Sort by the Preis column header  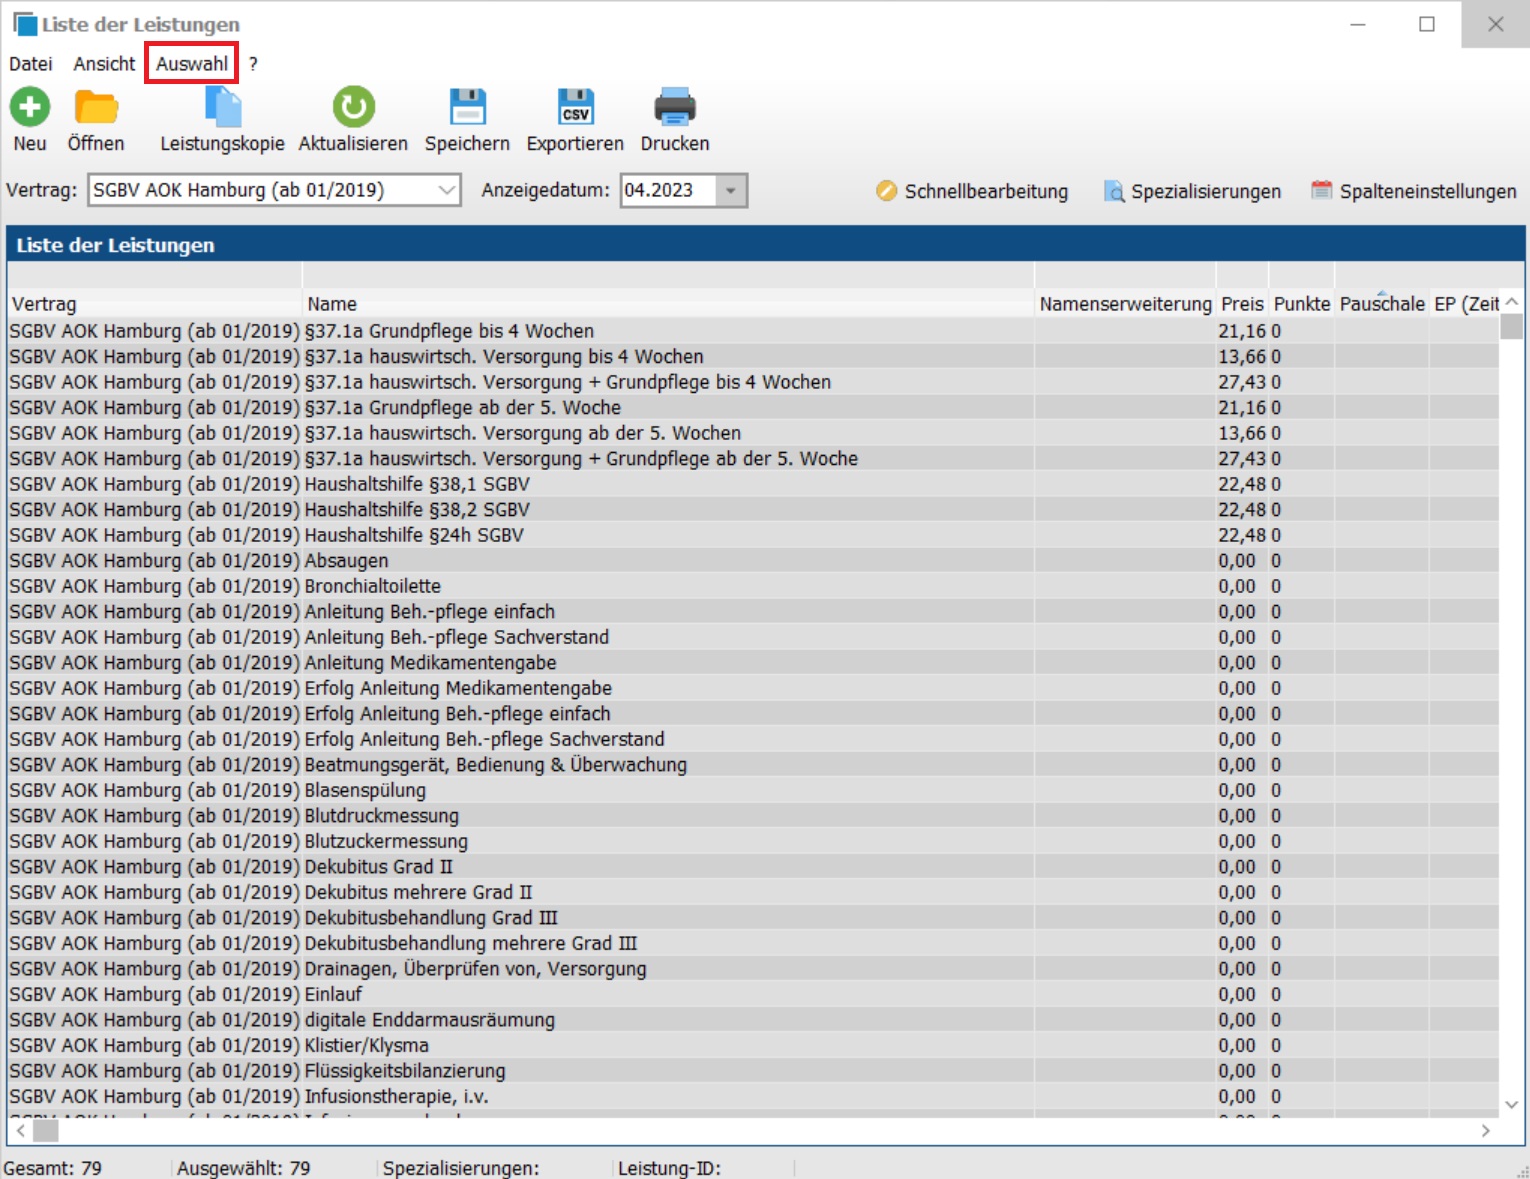pyautogui.click(x=1242, y=304)
